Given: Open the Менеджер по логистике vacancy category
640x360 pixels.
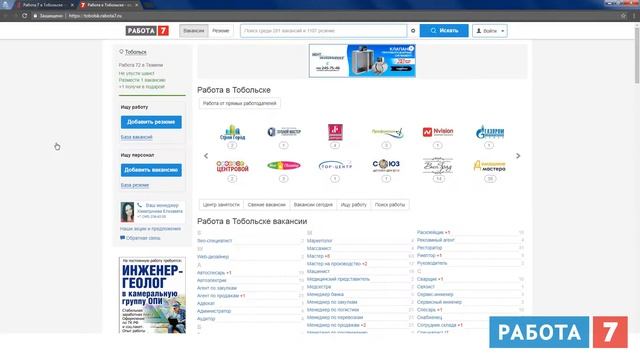Looking at the screenshot, I should point(333,310).
